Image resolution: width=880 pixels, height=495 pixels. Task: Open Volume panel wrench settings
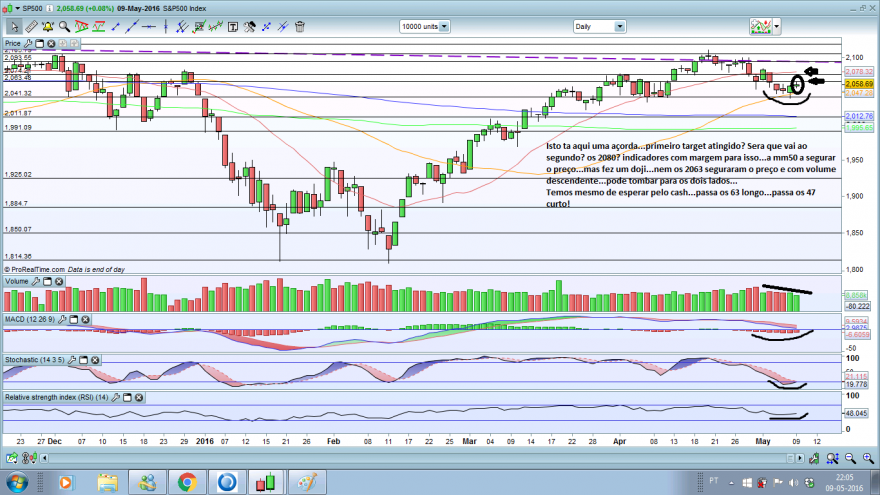coord(35,281)
